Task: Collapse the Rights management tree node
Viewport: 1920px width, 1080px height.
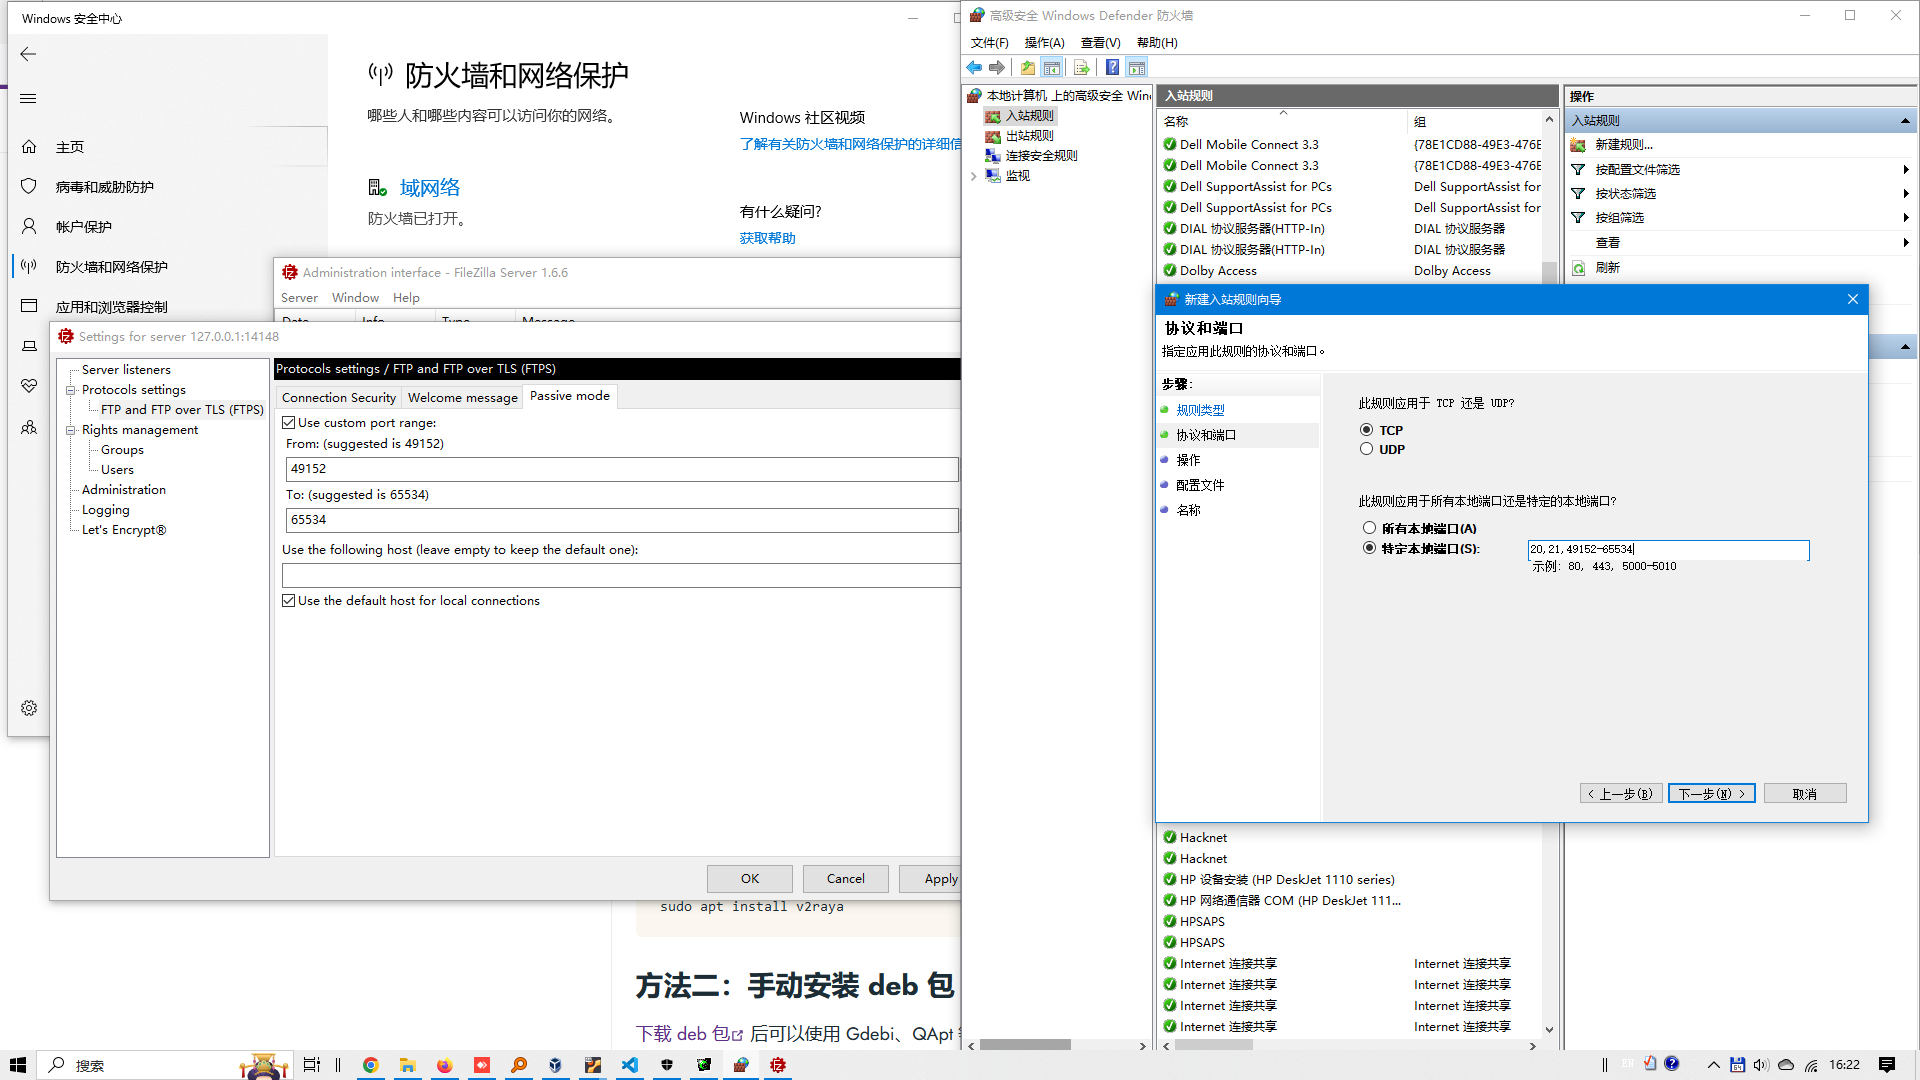Action: (x=71, y=430)
